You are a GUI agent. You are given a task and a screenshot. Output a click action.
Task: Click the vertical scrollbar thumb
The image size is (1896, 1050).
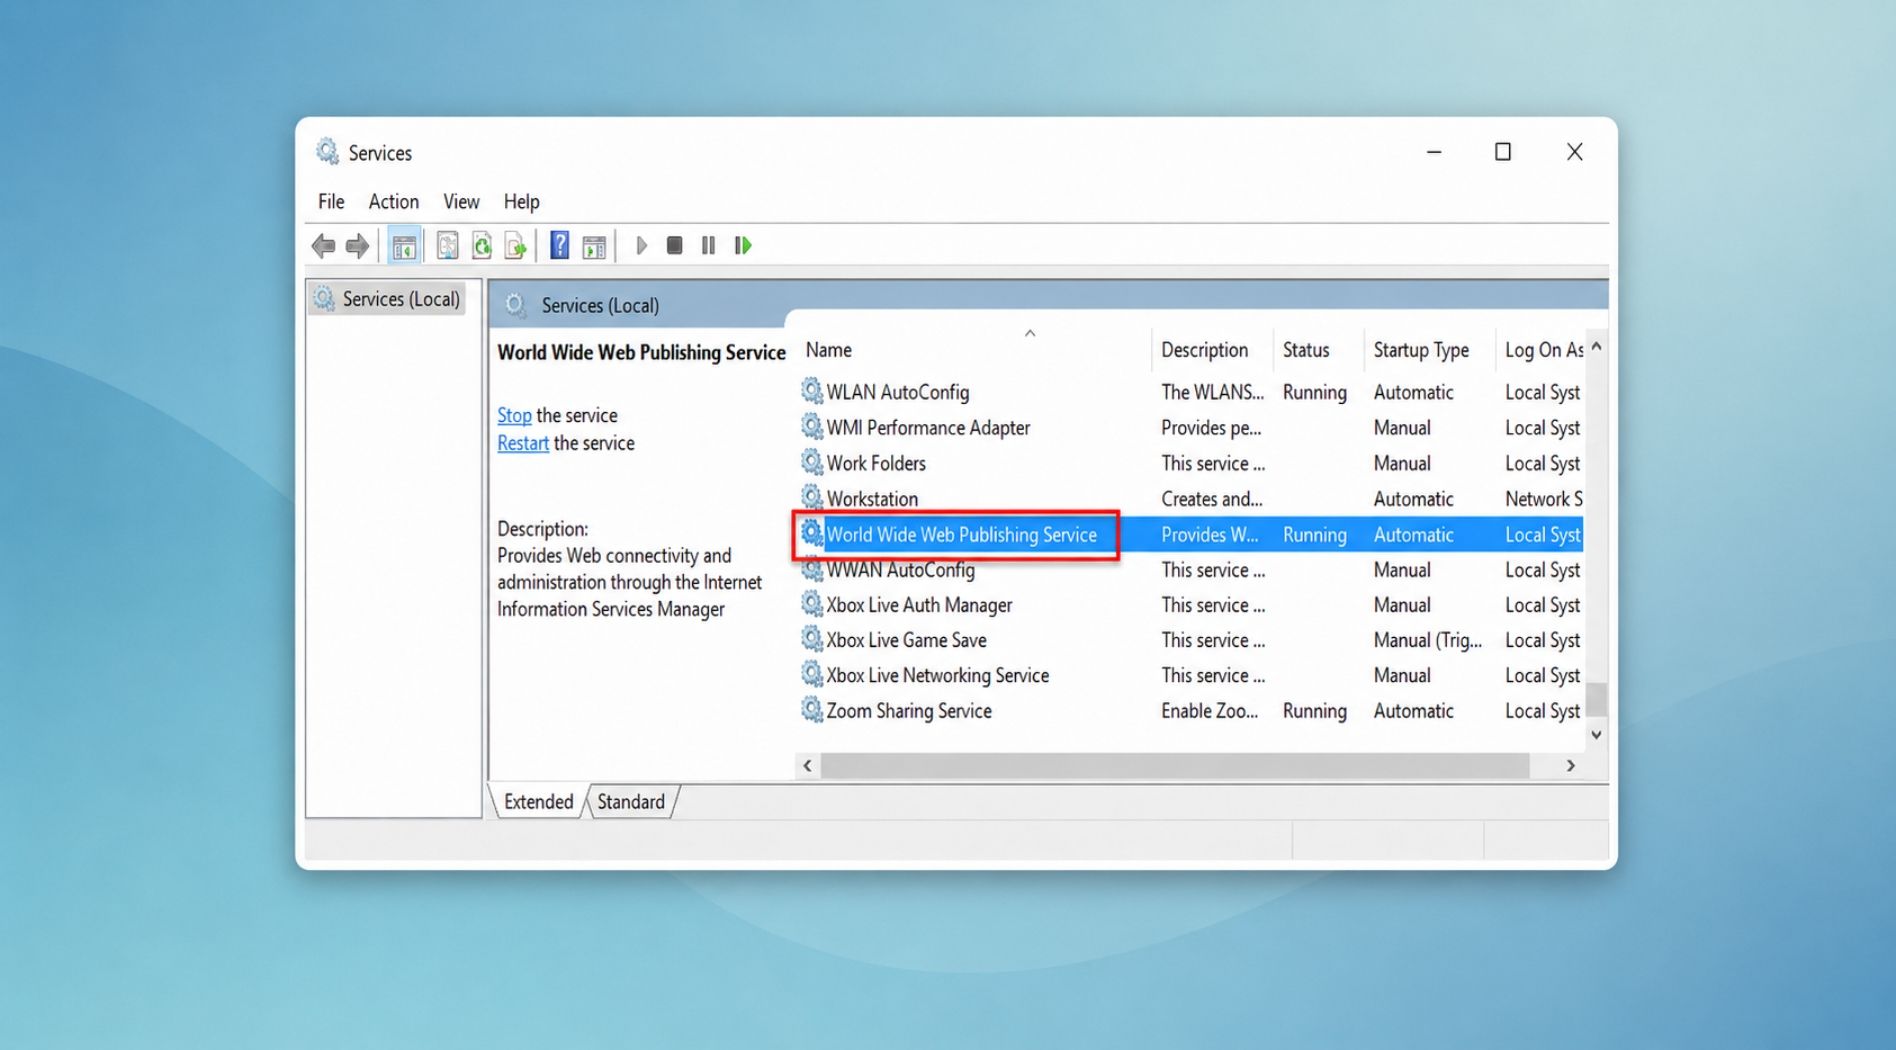click(x=1597, y=699)
